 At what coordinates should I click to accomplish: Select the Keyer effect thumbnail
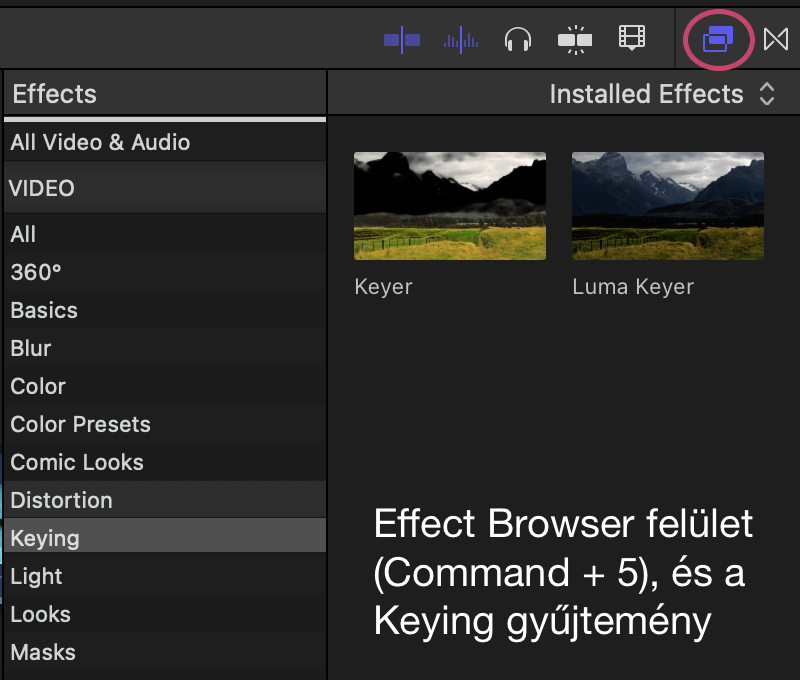449,206
